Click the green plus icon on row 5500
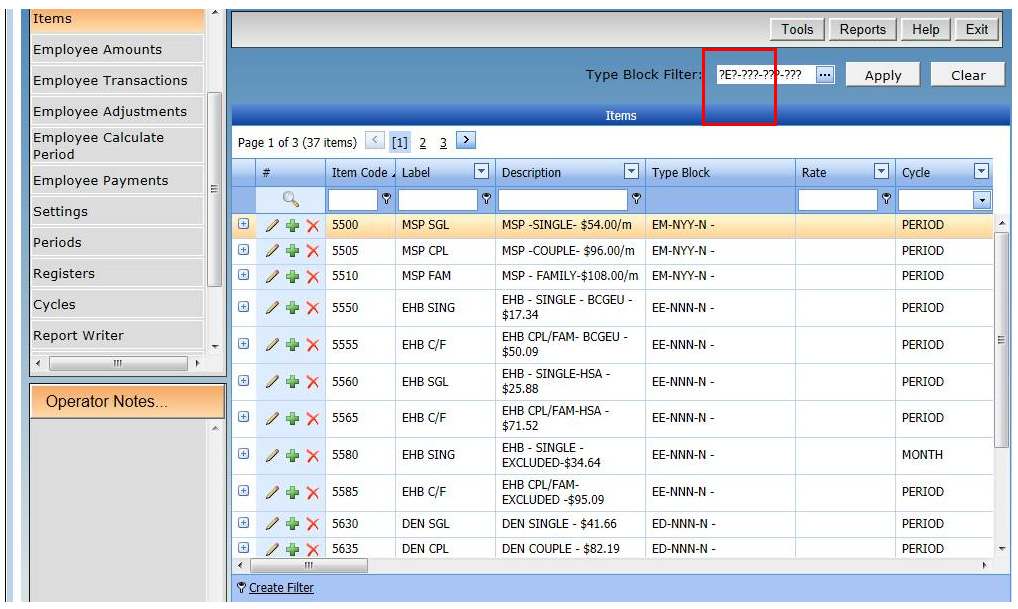 coord(293,225)
